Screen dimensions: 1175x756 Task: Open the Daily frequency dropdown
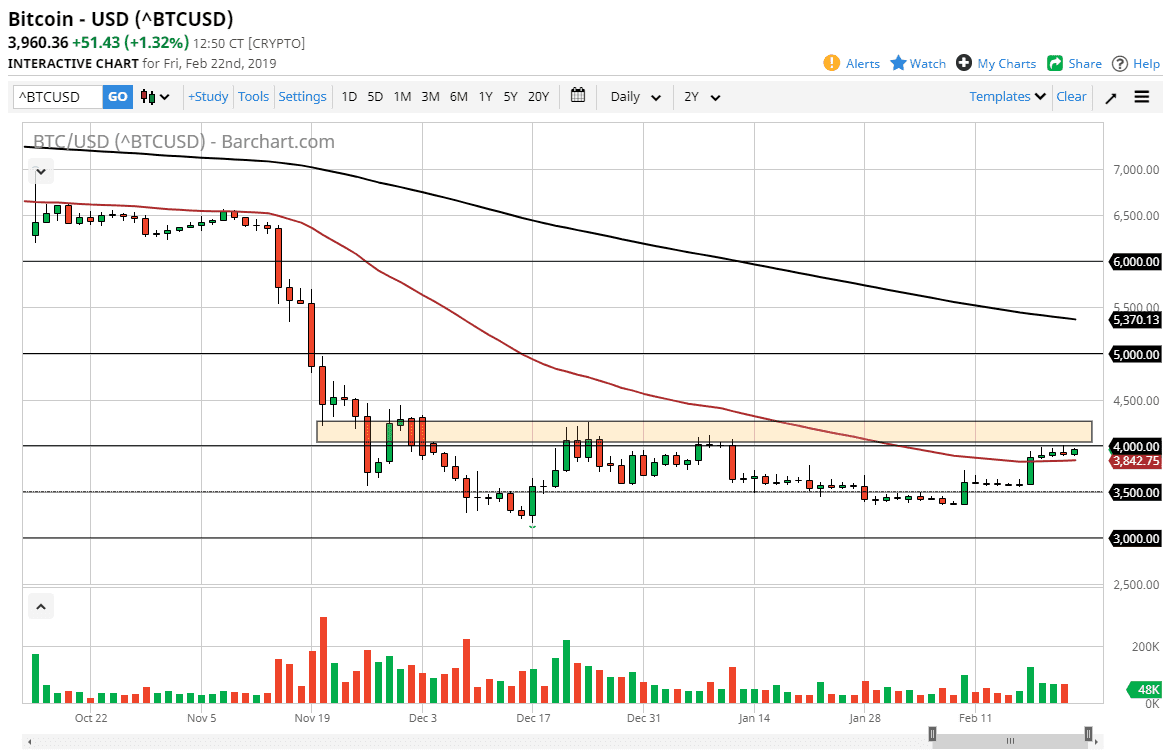coord(633,96)
